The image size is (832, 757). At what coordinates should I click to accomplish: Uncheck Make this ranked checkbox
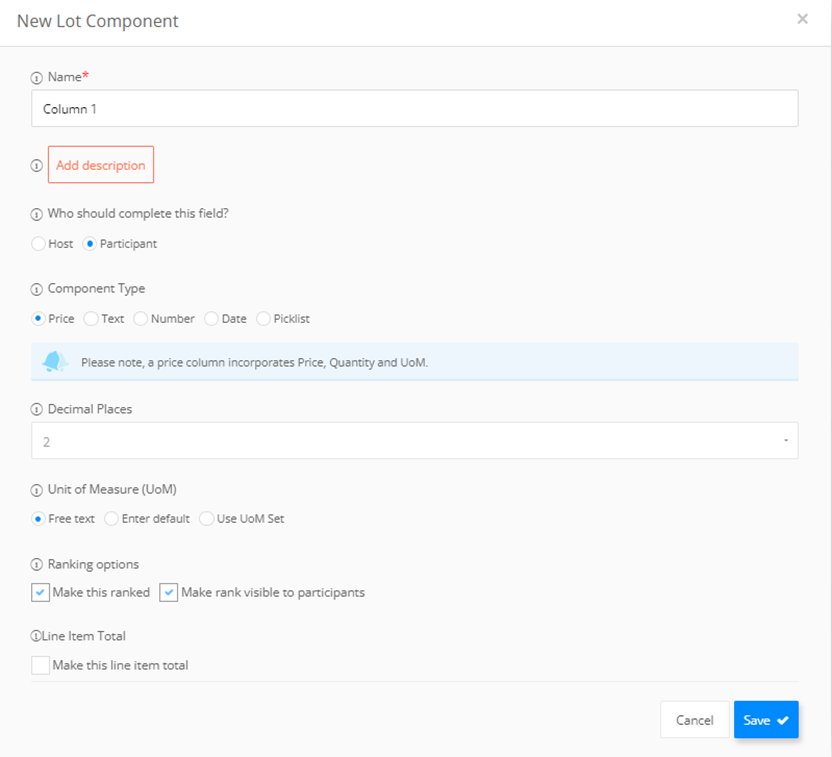point(40,592)
